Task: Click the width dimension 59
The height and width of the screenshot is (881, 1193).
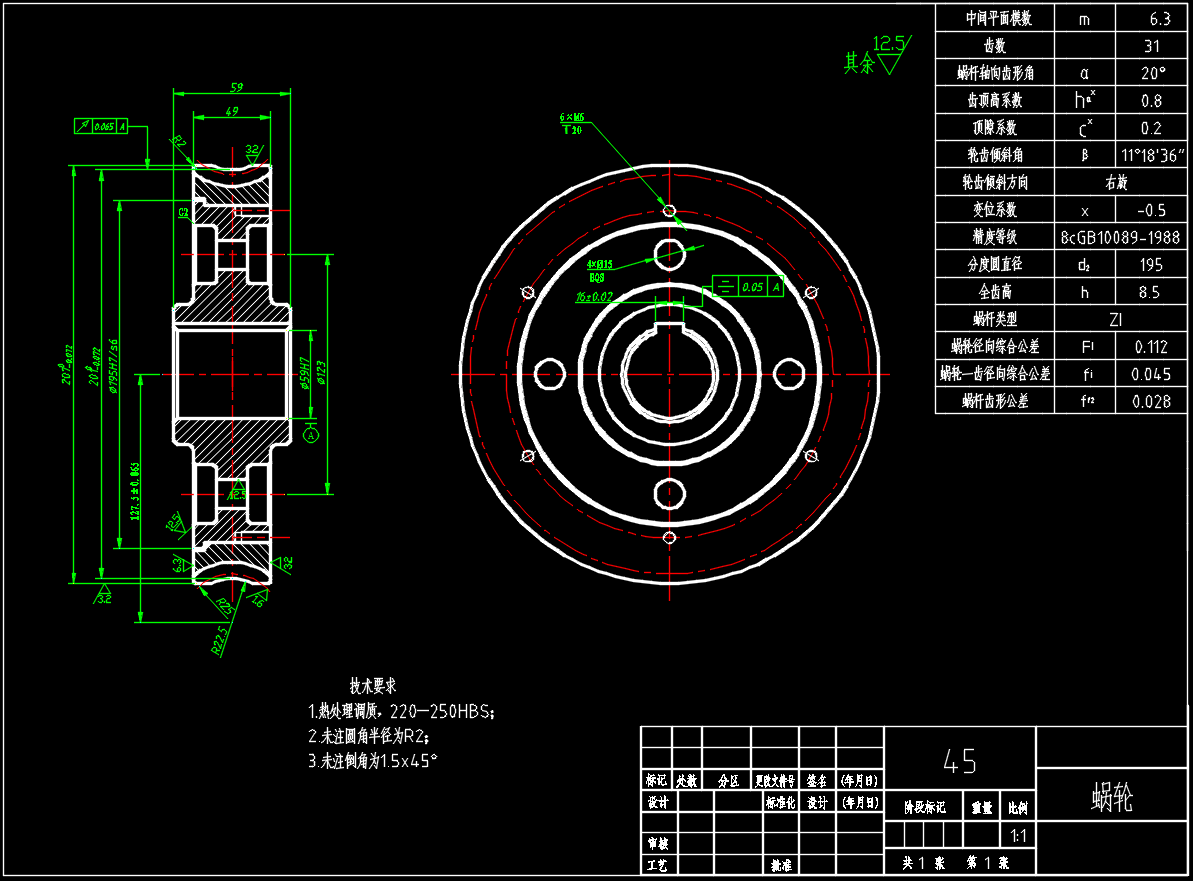Action: [x=237, y=87]
